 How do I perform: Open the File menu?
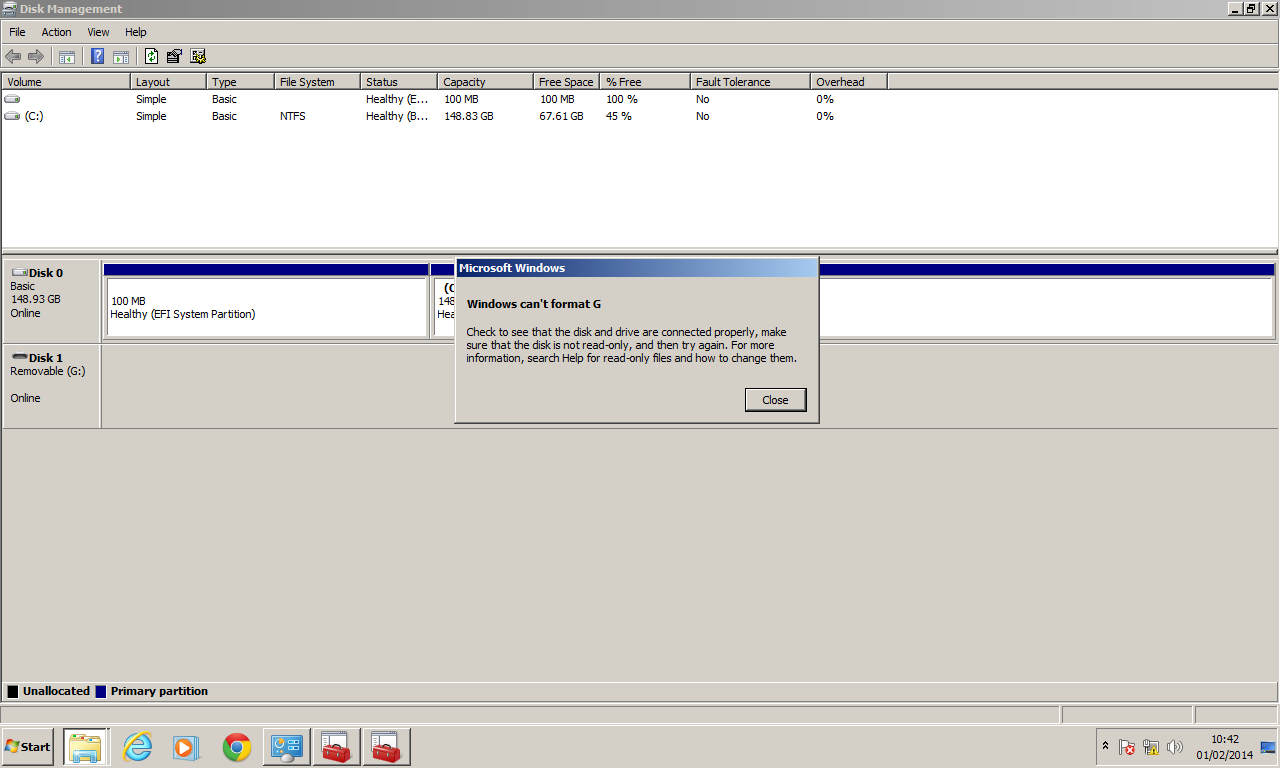pyautogui.click(x=17, y=32)
